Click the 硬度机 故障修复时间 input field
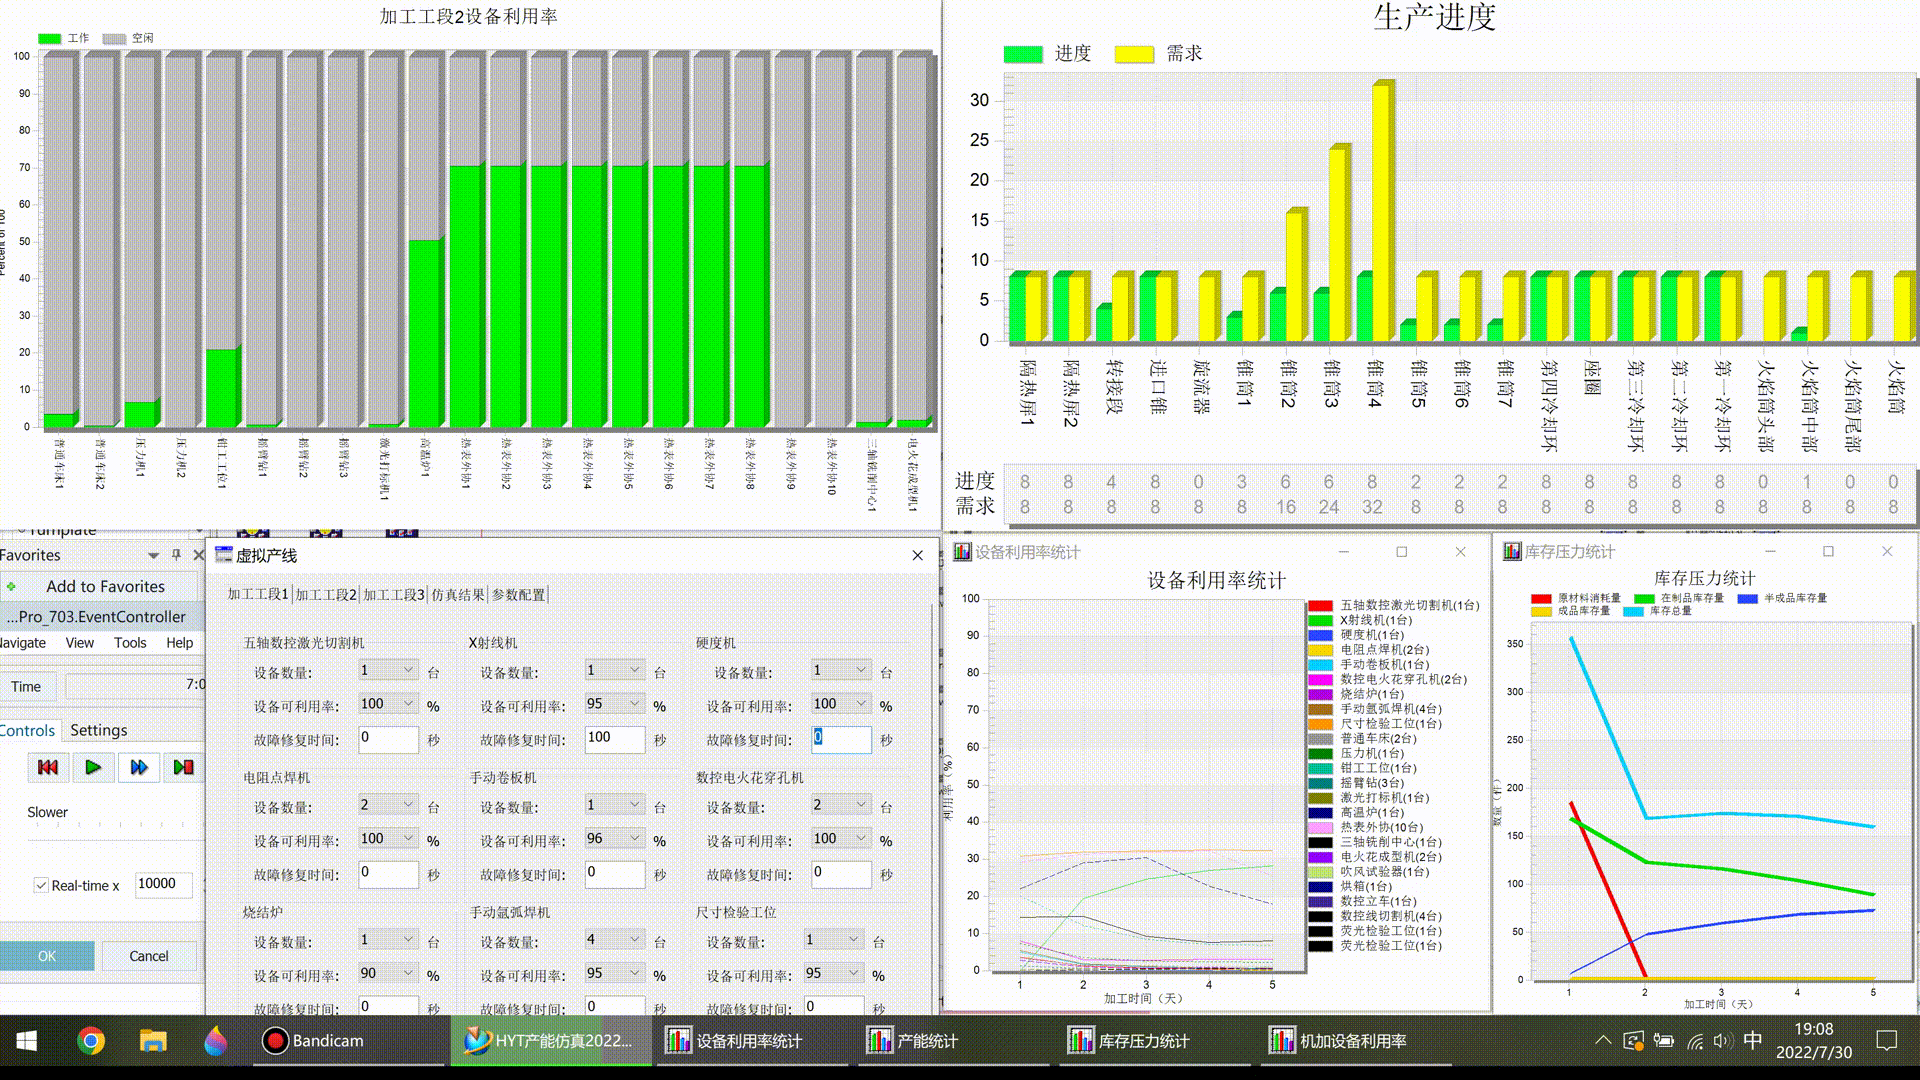1920x1080 pixels. tap(841, 739)
